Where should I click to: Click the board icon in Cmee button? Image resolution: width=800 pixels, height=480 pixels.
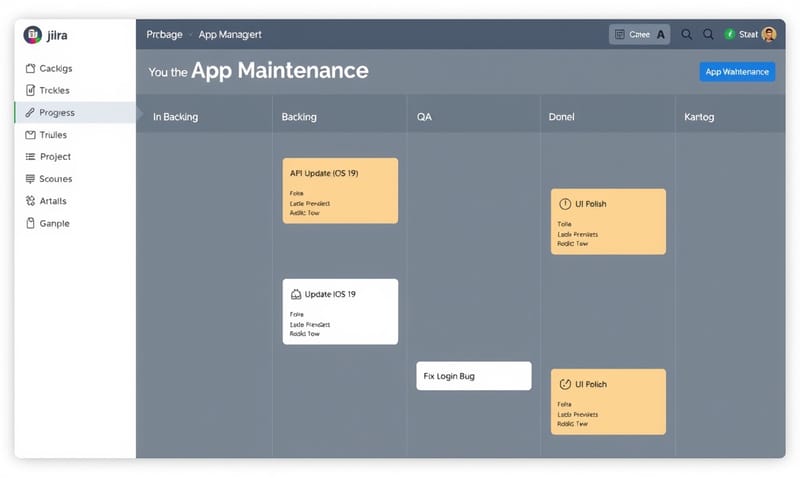pyautogui.click(x=620, y=34)
